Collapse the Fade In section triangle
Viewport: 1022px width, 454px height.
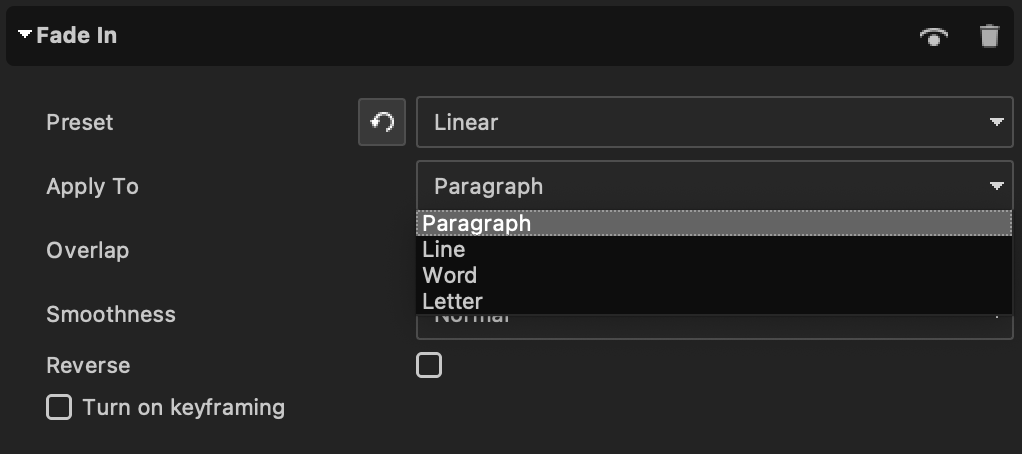pos(25,35)
